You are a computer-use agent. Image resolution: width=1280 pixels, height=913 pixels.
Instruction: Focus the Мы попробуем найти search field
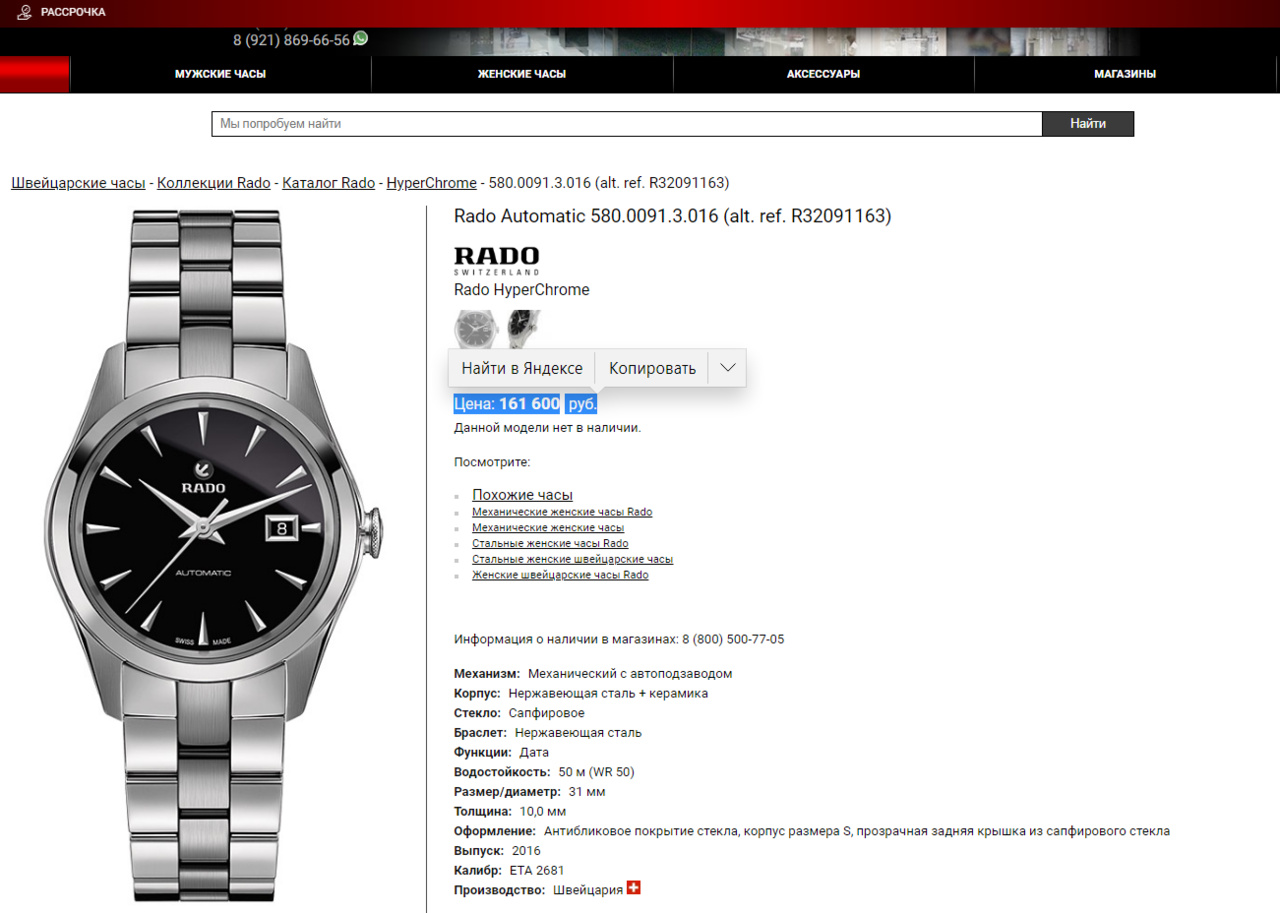pos(627,124)
